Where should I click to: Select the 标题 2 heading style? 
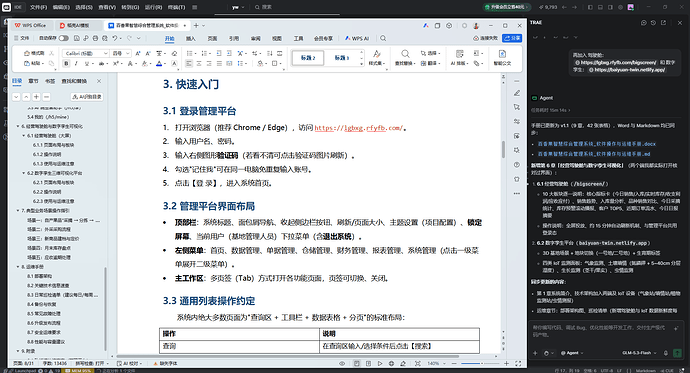coord(308,58)
